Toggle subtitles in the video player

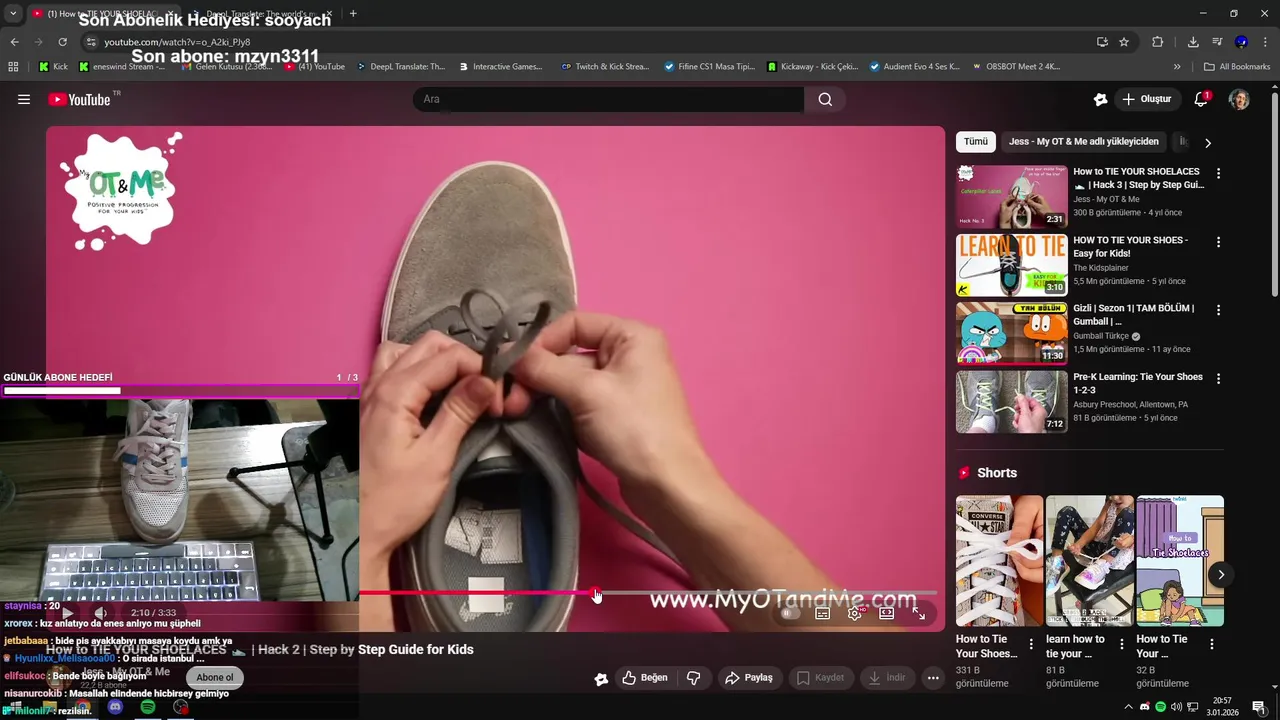tap(822, 613)
